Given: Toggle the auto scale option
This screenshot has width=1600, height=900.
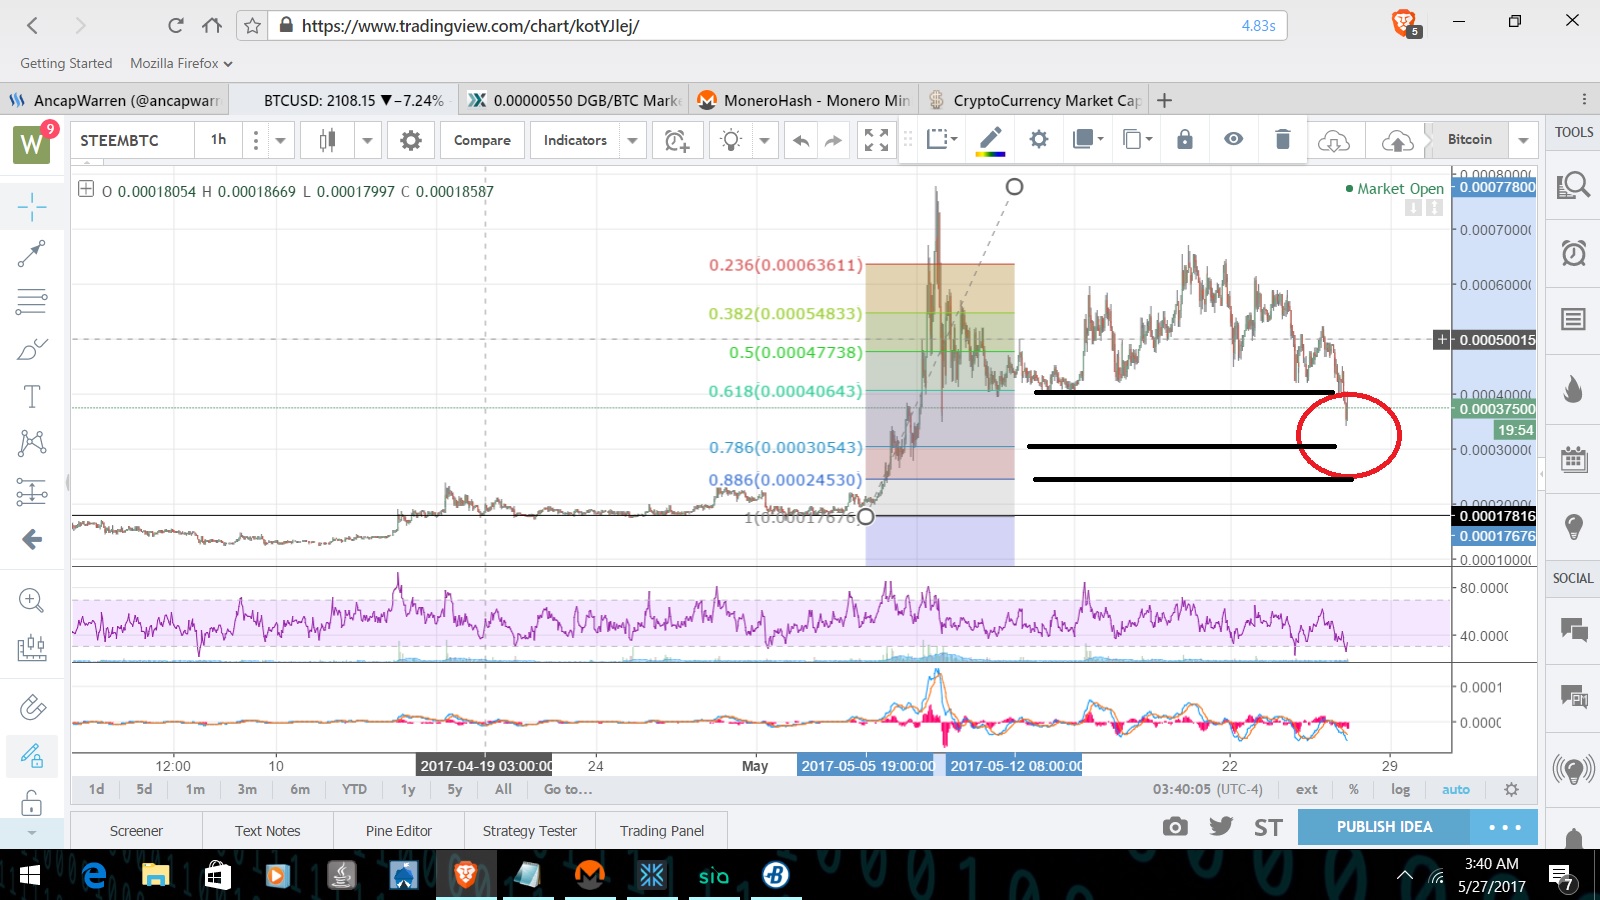Looking at the screenshot, I should 1456,789.
